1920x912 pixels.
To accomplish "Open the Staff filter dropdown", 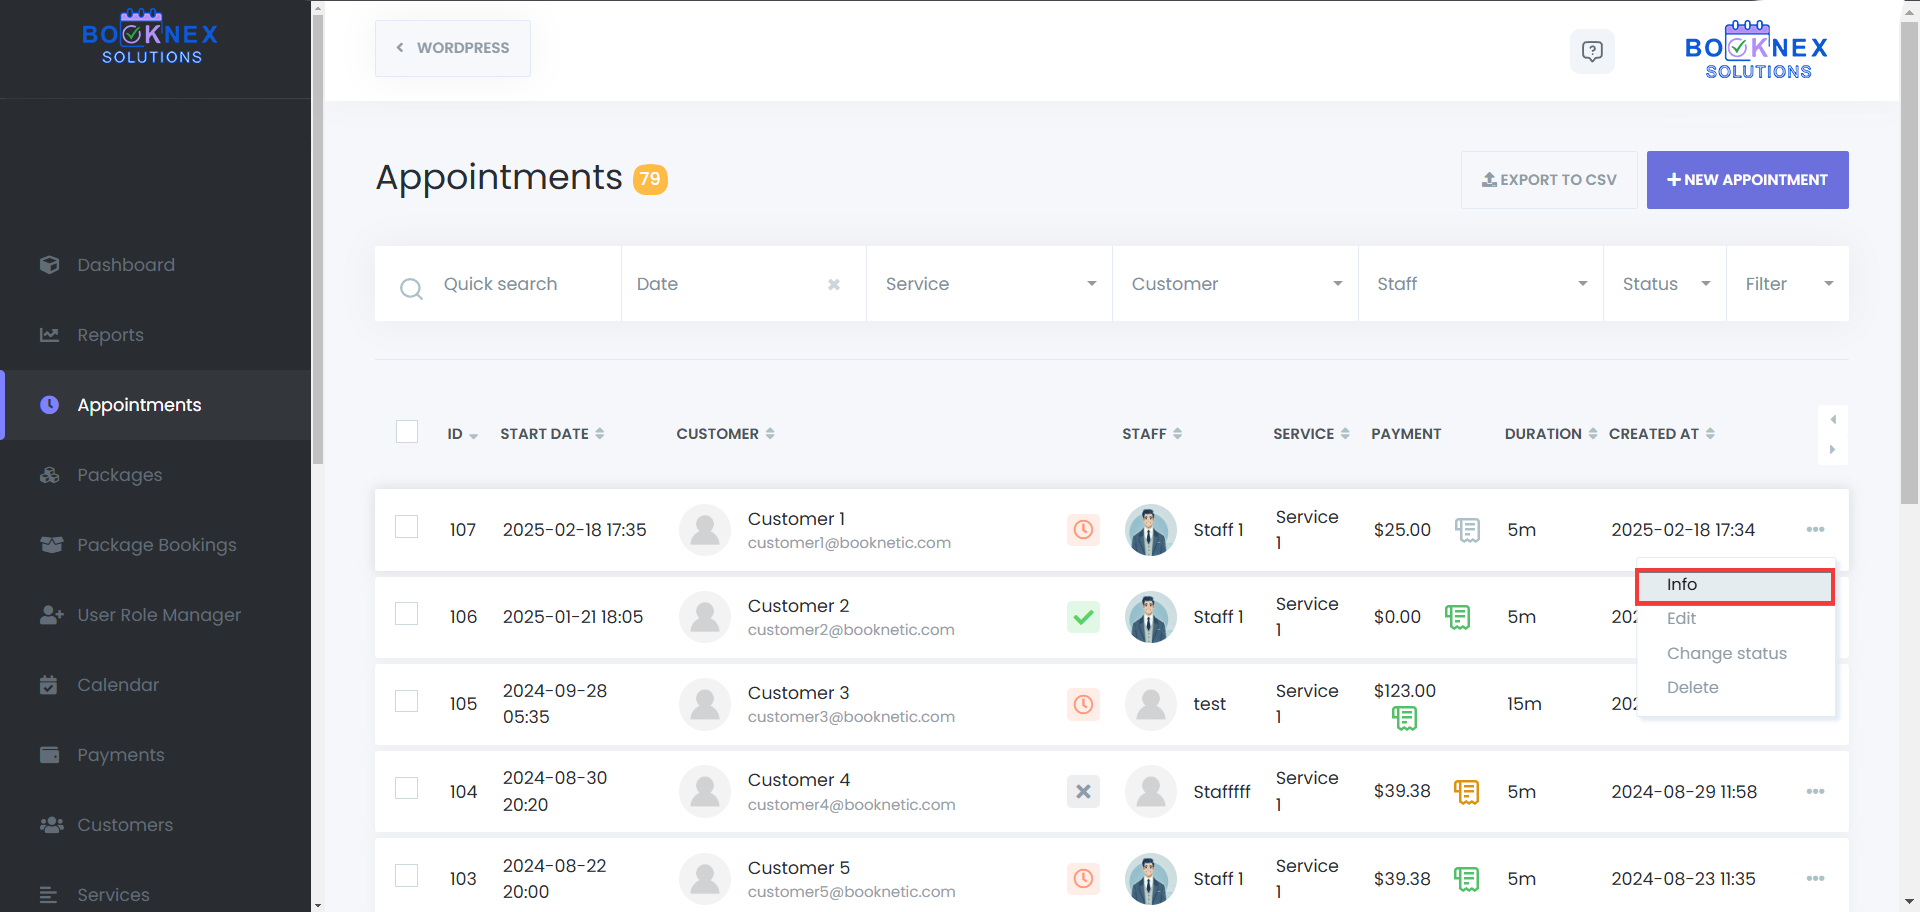I will [x=1480, y=284].
